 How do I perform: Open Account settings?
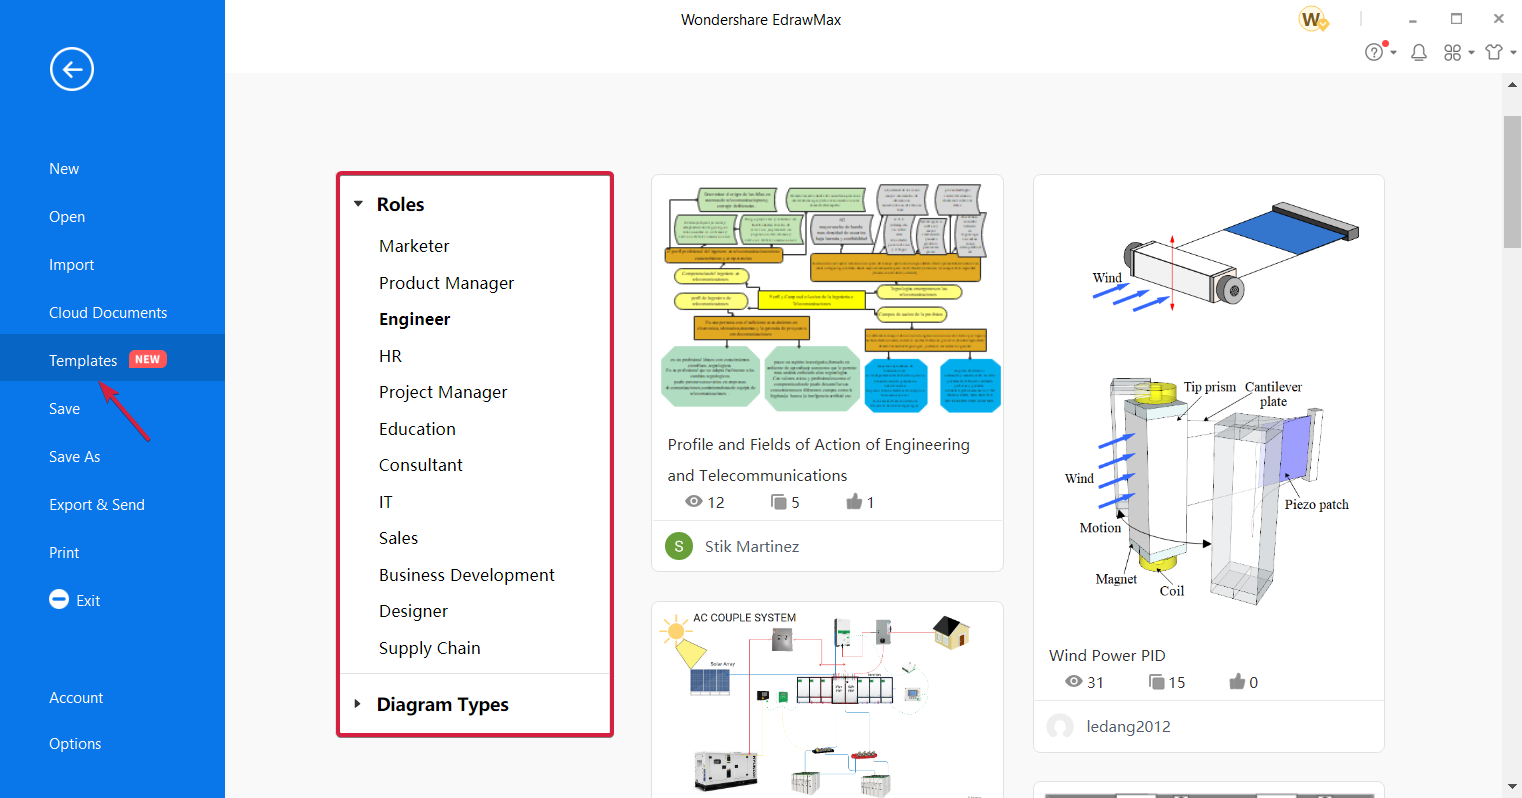coord(76,697)
